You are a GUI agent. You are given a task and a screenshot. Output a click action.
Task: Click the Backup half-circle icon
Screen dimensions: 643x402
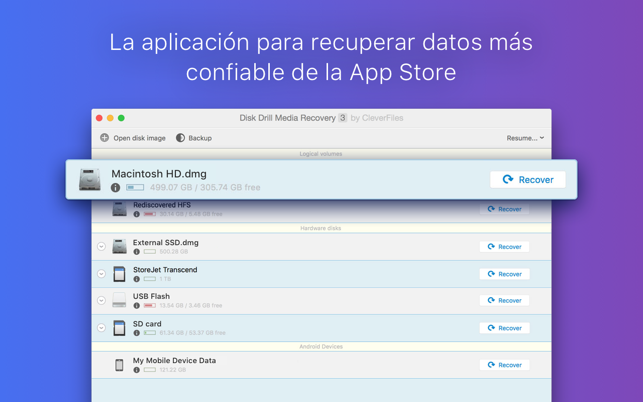(x=180, y=138)
